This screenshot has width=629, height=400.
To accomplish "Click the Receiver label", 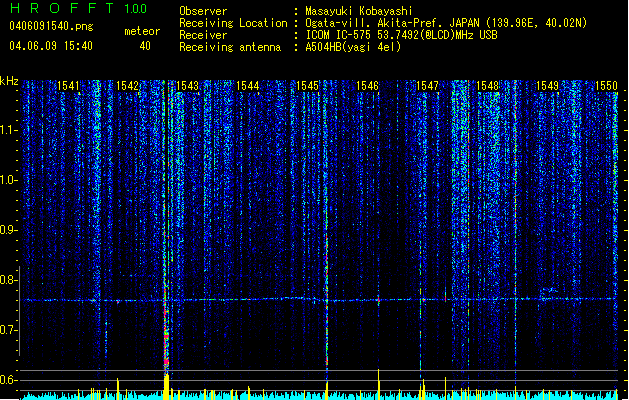I will pos(203,35).
